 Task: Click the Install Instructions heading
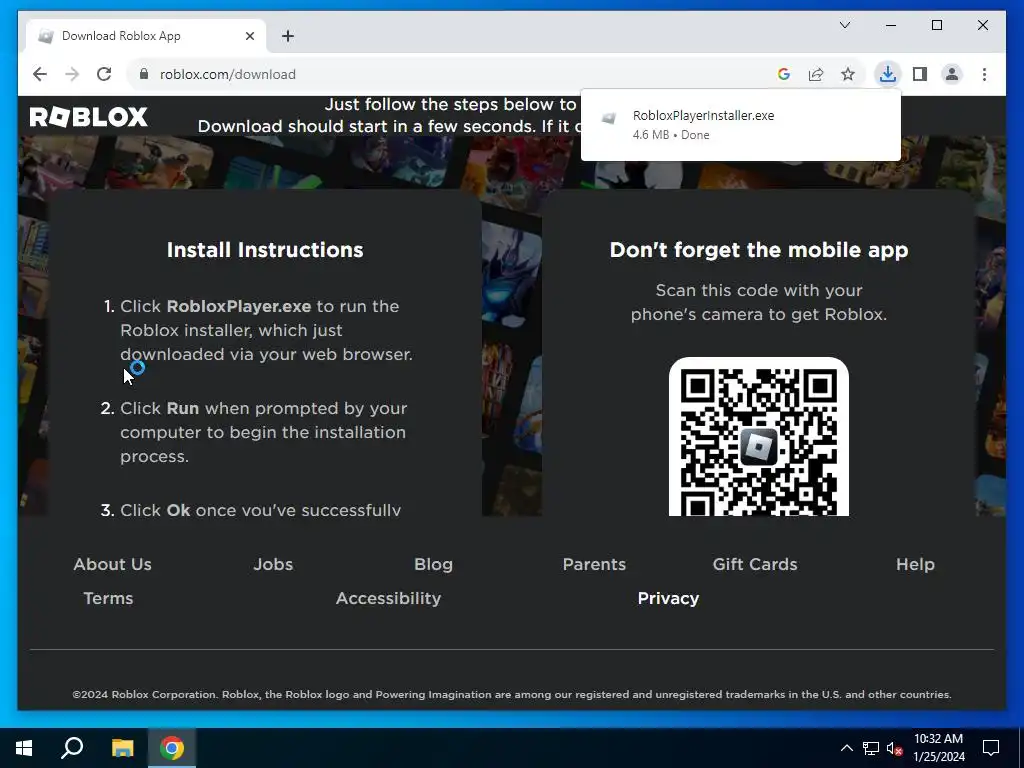point(265,250)
